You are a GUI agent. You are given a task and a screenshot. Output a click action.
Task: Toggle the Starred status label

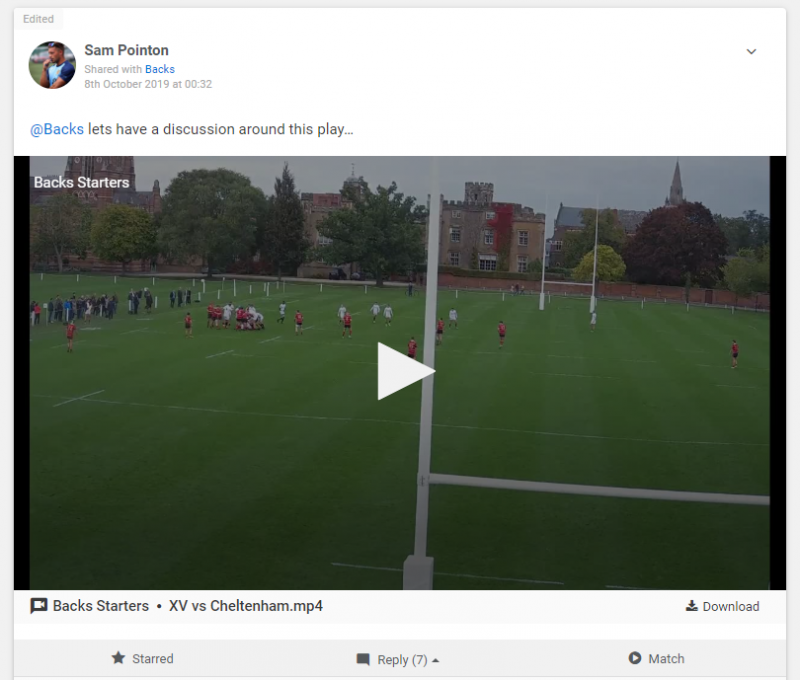tap(153, 659)
